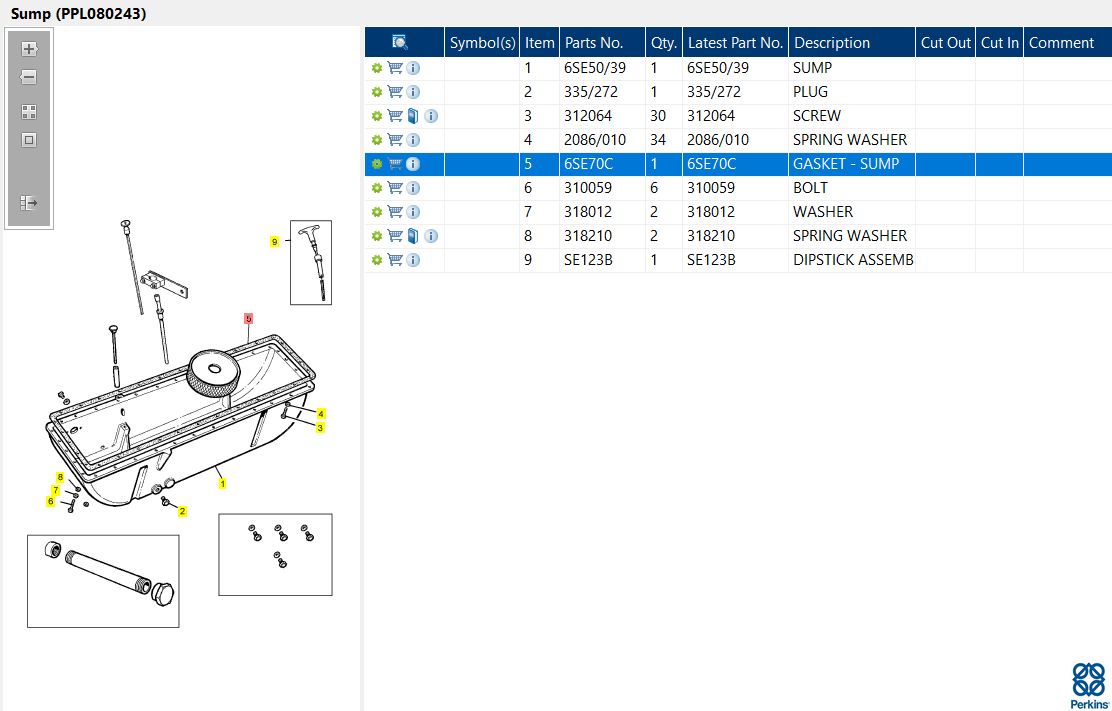Open the search filter icon in table header
The height and width of the screenshot is (711, 1112).
[x=400, y=43]
